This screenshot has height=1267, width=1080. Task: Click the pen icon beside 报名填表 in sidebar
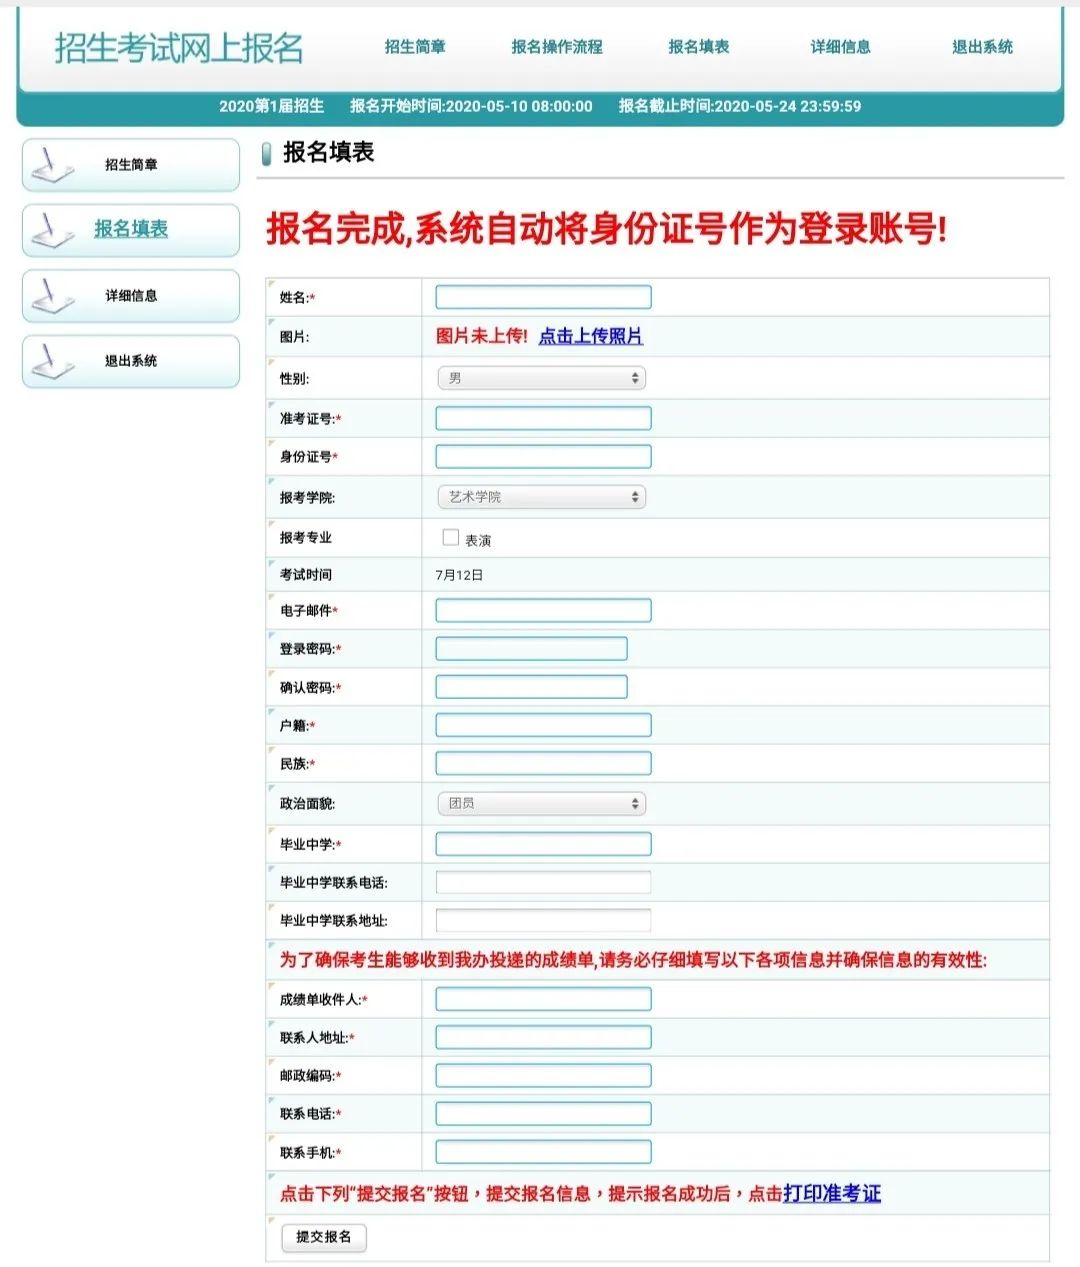[x=52, y=231]
